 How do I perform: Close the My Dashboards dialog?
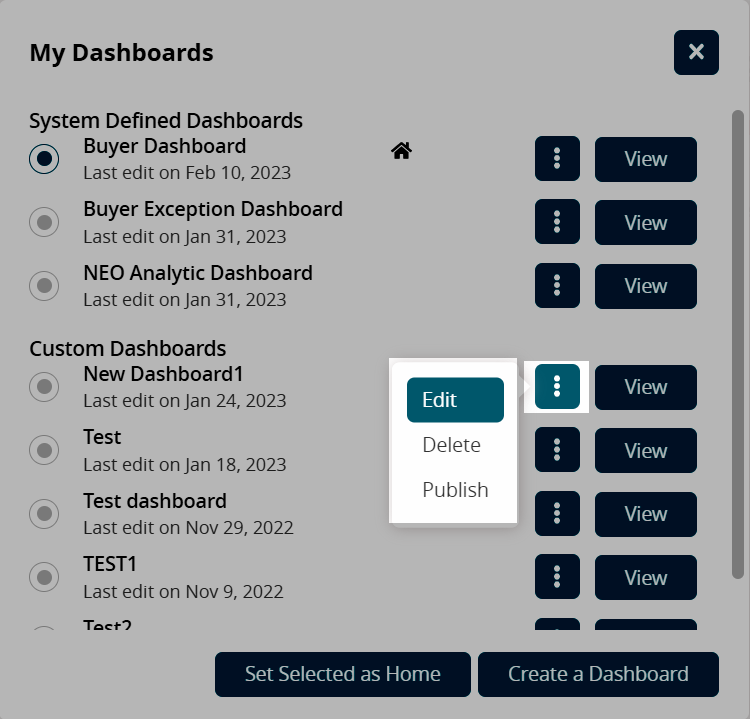(x=696, y=52)
